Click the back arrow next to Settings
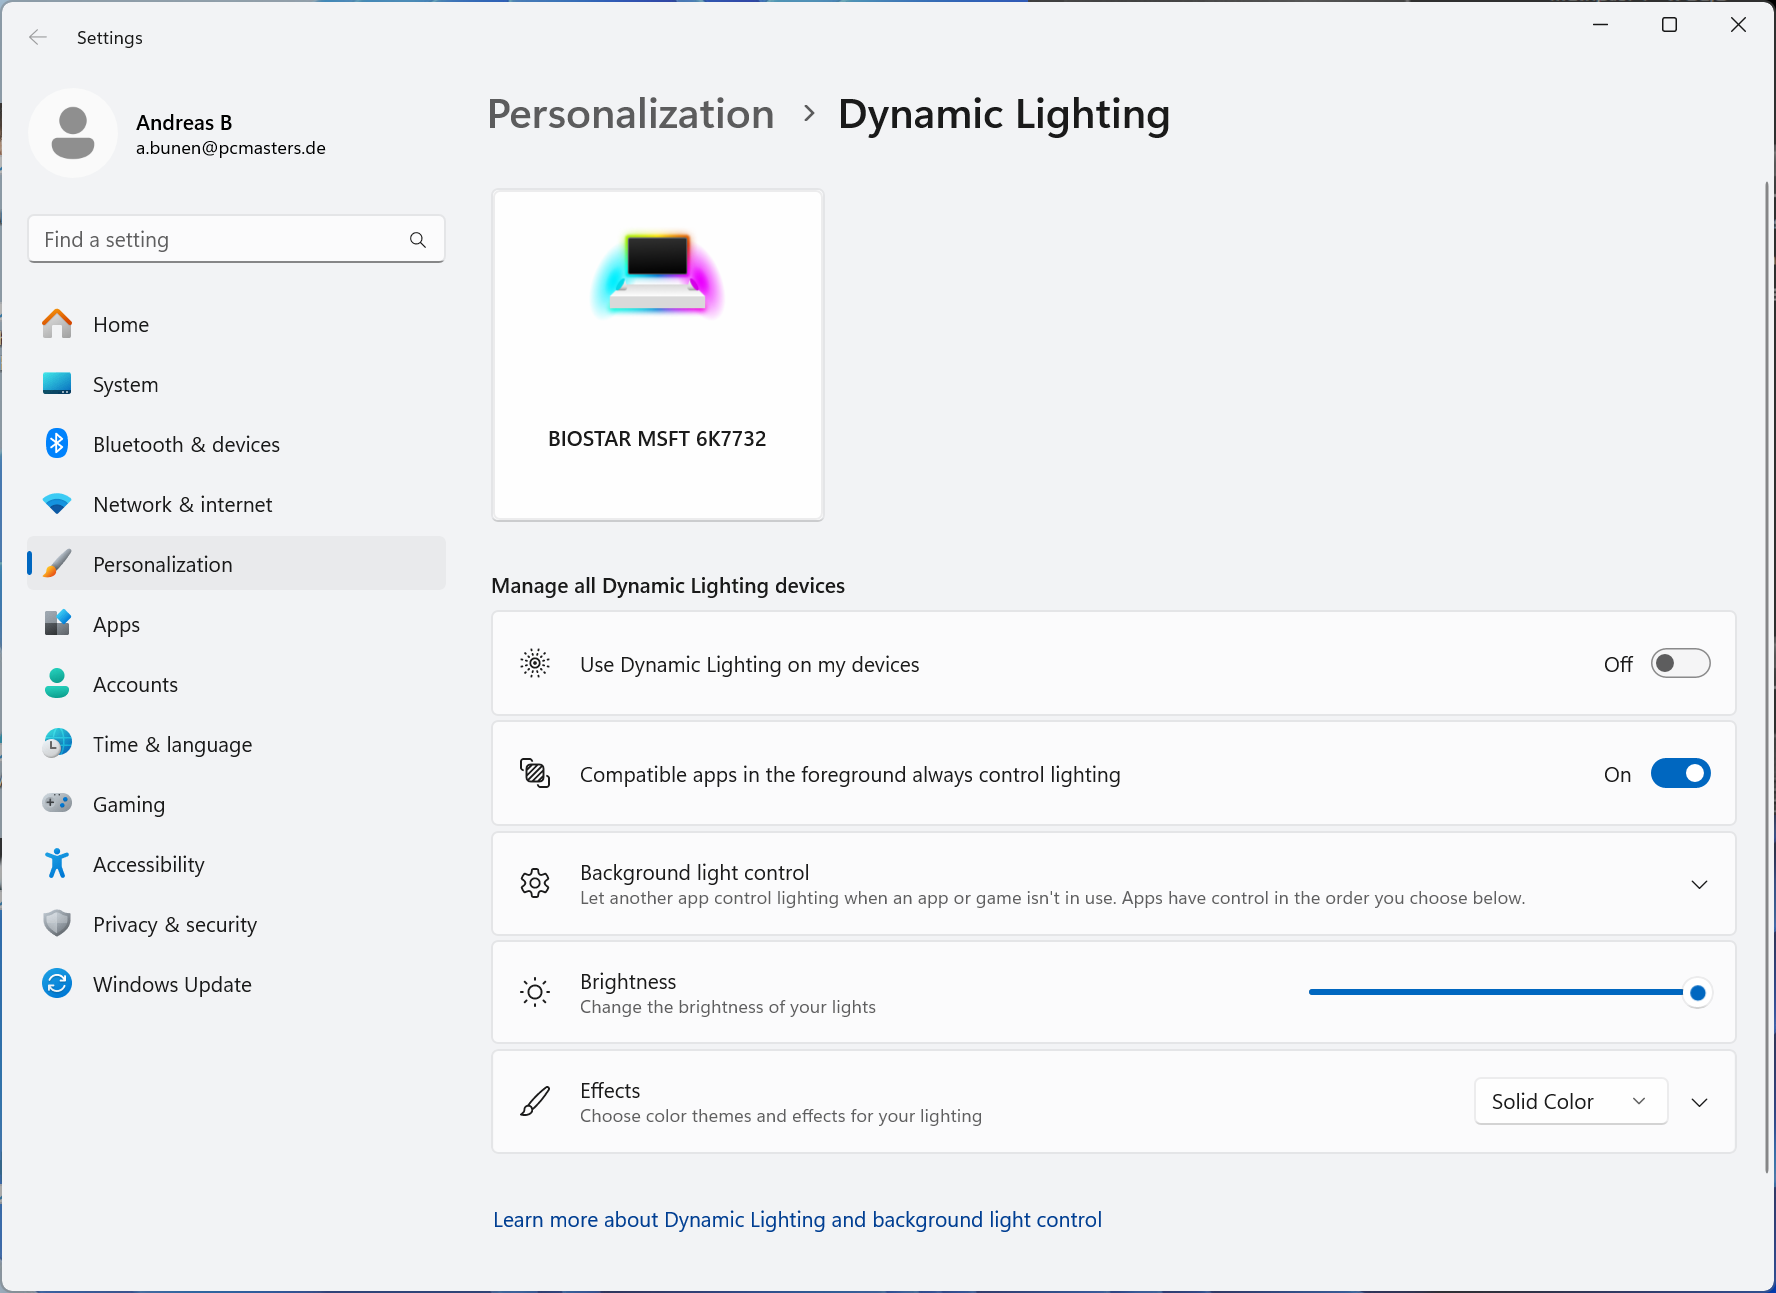Image resolution: width=1776 pixels, height=1293 pixels. [x=38, y=37]
